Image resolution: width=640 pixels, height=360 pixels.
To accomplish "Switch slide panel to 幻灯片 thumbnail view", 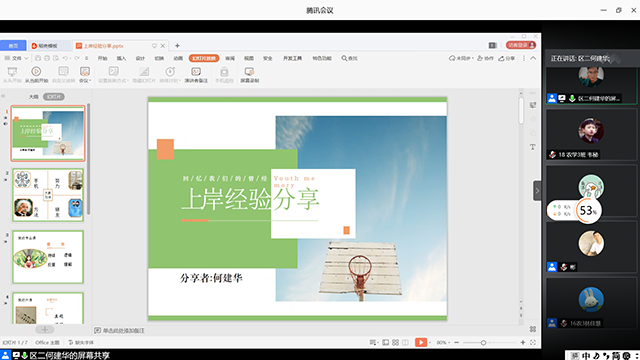I will click(54, 97).
